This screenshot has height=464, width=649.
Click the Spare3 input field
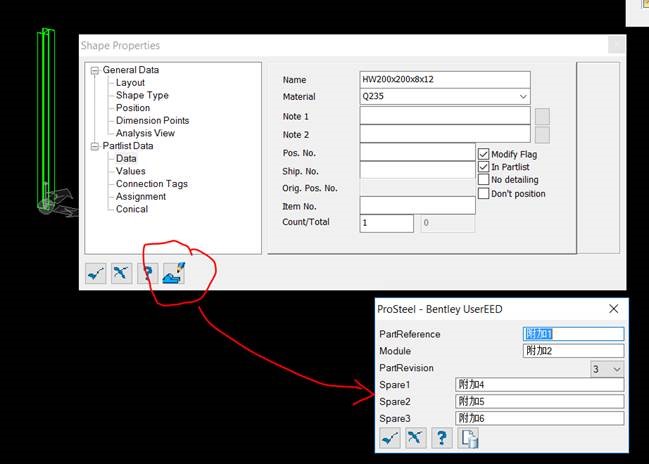click(x=539, y=418)
